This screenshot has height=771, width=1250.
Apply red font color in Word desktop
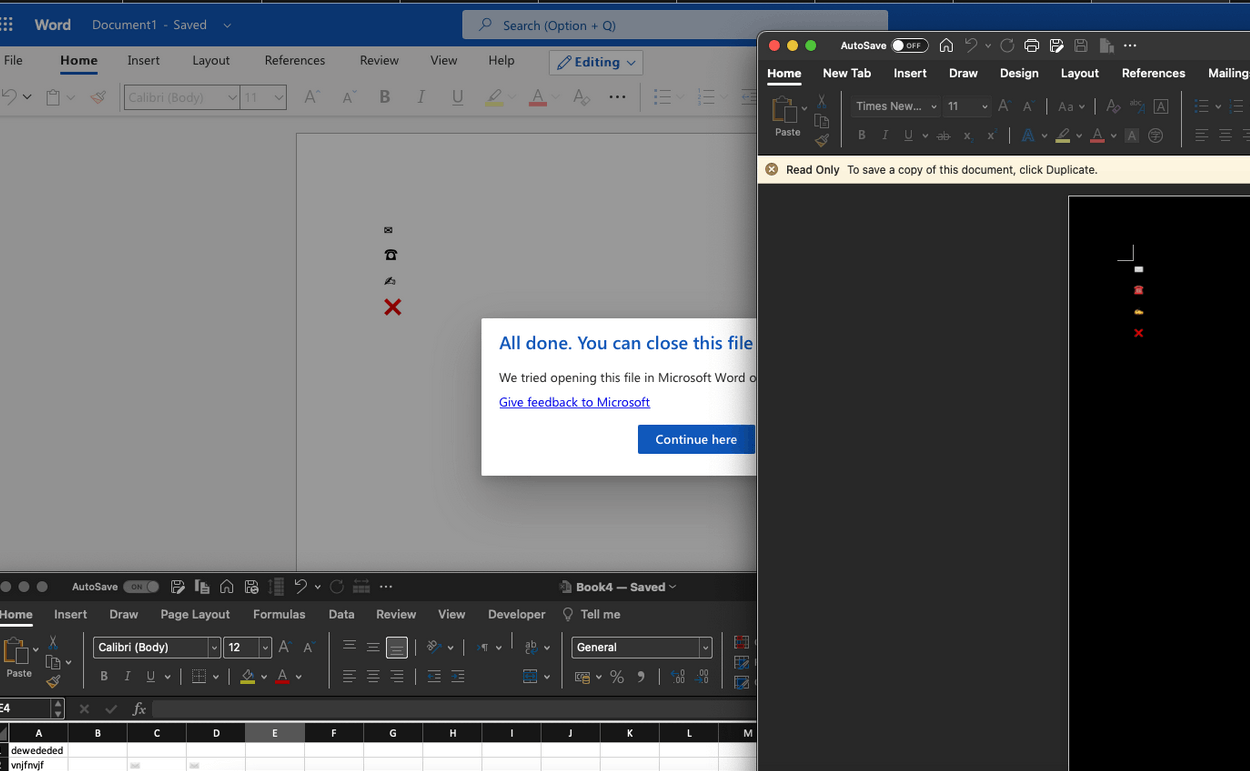pyautogui.click(x=1097, y=135)
